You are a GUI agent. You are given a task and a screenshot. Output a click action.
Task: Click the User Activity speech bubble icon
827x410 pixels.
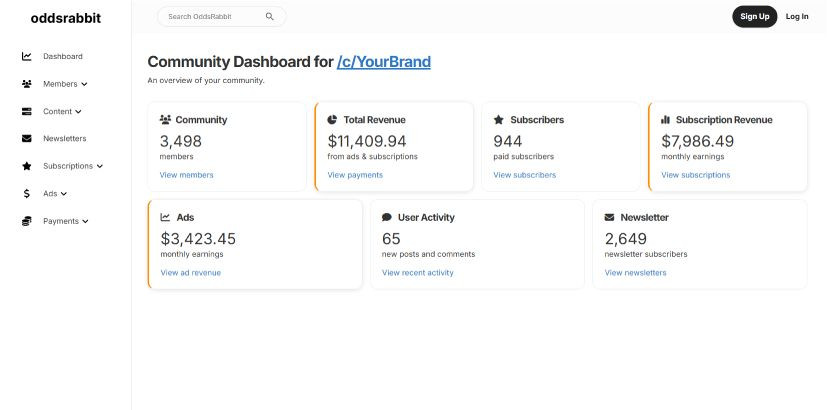[387, 217]
